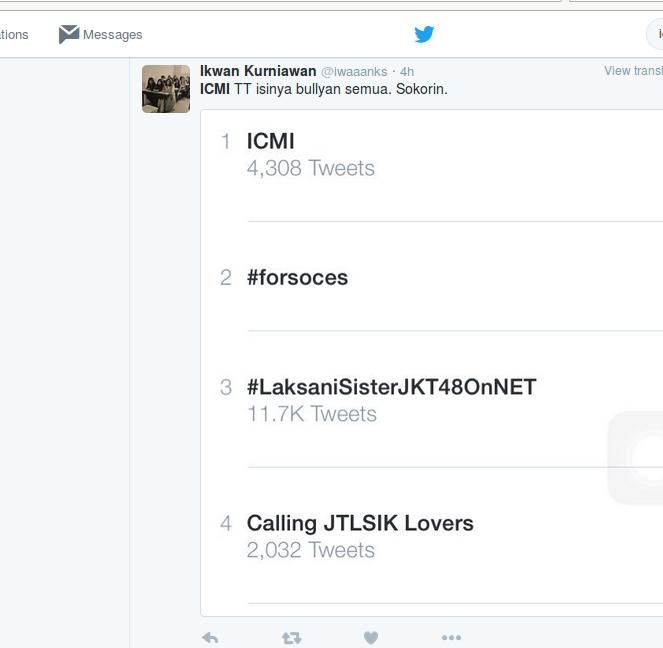
Task: Open the partially visible Notifications tab
Action: [x=14, y=35]
